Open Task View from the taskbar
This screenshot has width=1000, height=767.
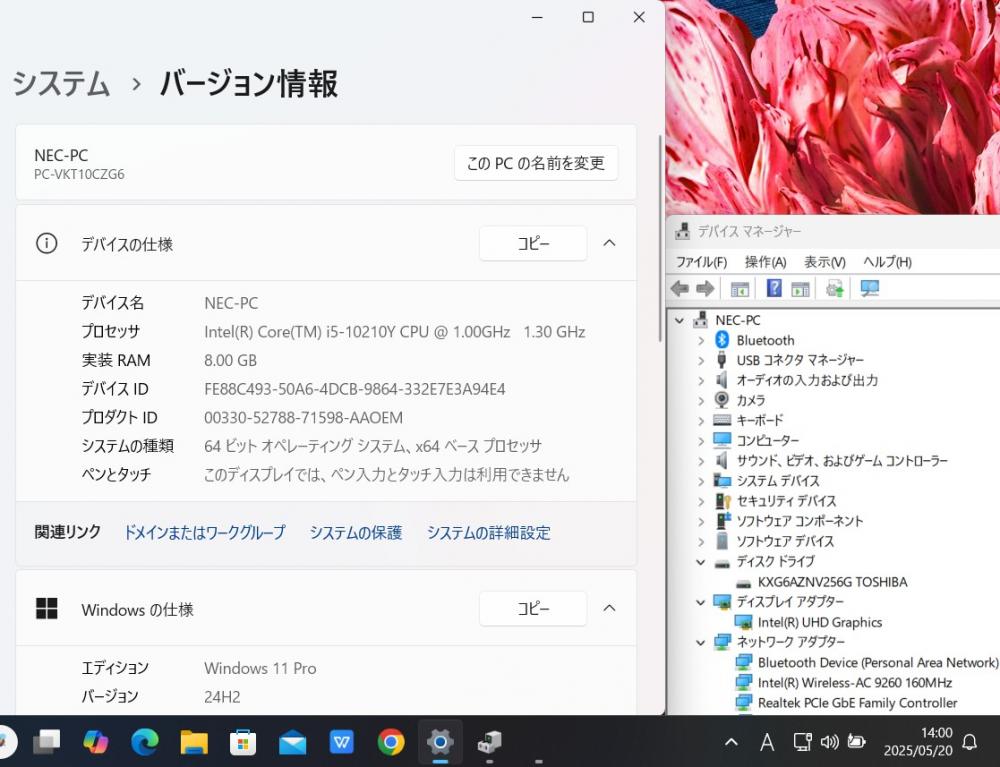[47, 741]
